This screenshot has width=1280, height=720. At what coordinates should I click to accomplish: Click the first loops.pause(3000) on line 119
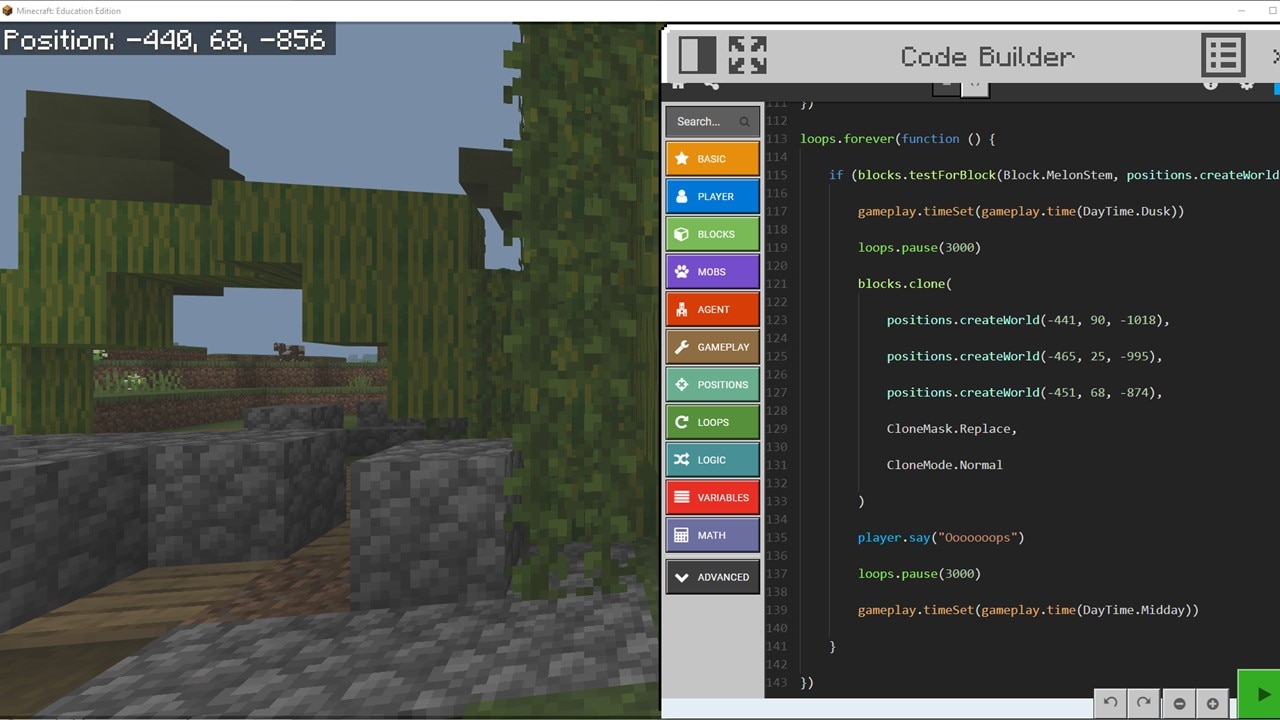tap(919, 247)
